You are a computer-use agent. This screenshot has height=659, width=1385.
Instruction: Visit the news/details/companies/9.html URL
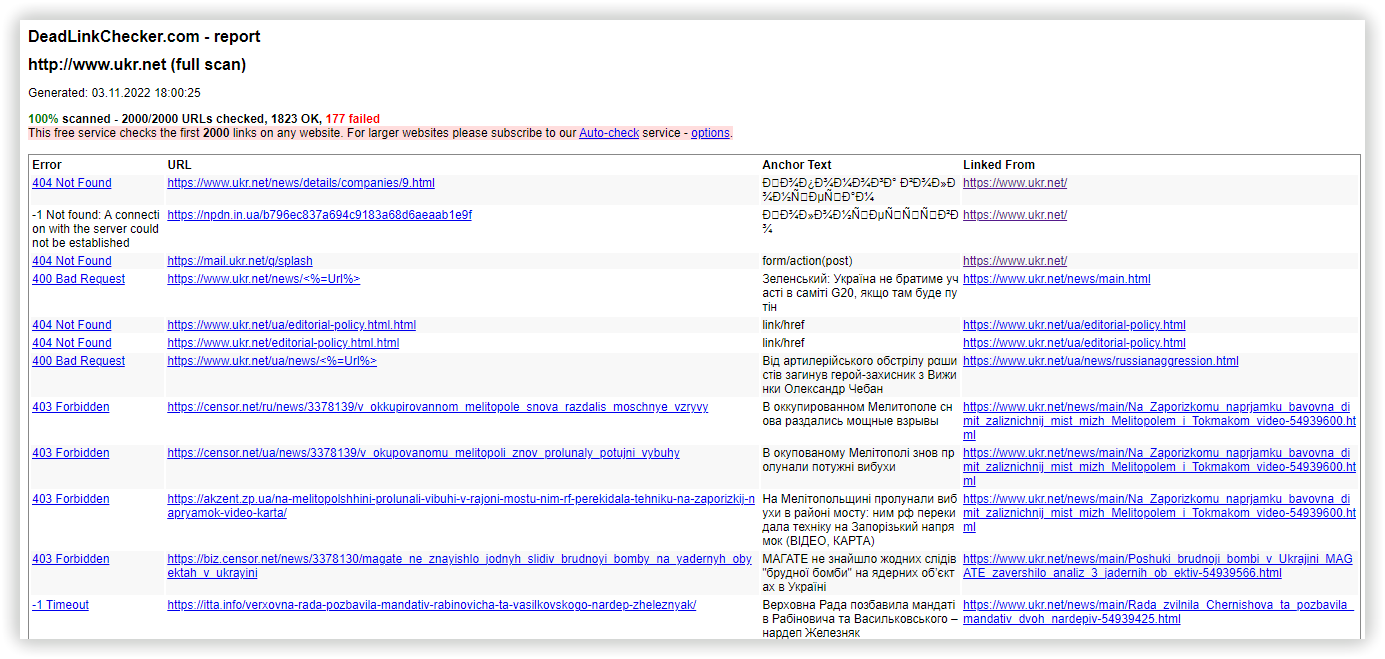(301, 183)
